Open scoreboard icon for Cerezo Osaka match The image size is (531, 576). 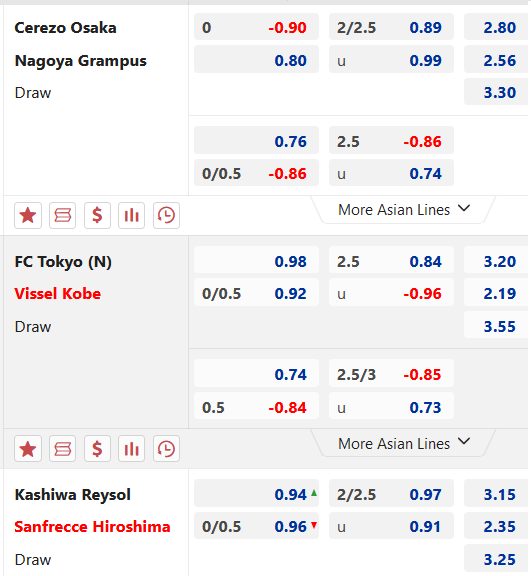click(62, 215)
